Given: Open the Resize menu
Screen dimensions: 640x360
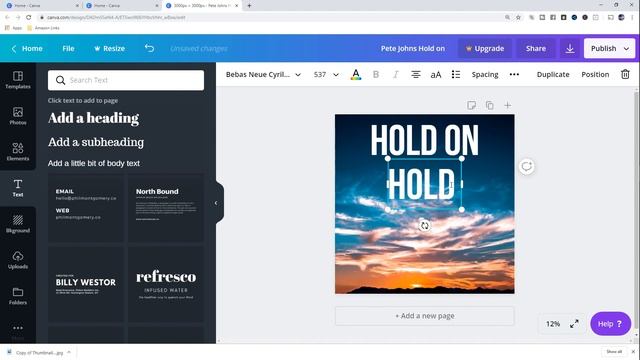Looking at the screenshot, I should (109, 49).
